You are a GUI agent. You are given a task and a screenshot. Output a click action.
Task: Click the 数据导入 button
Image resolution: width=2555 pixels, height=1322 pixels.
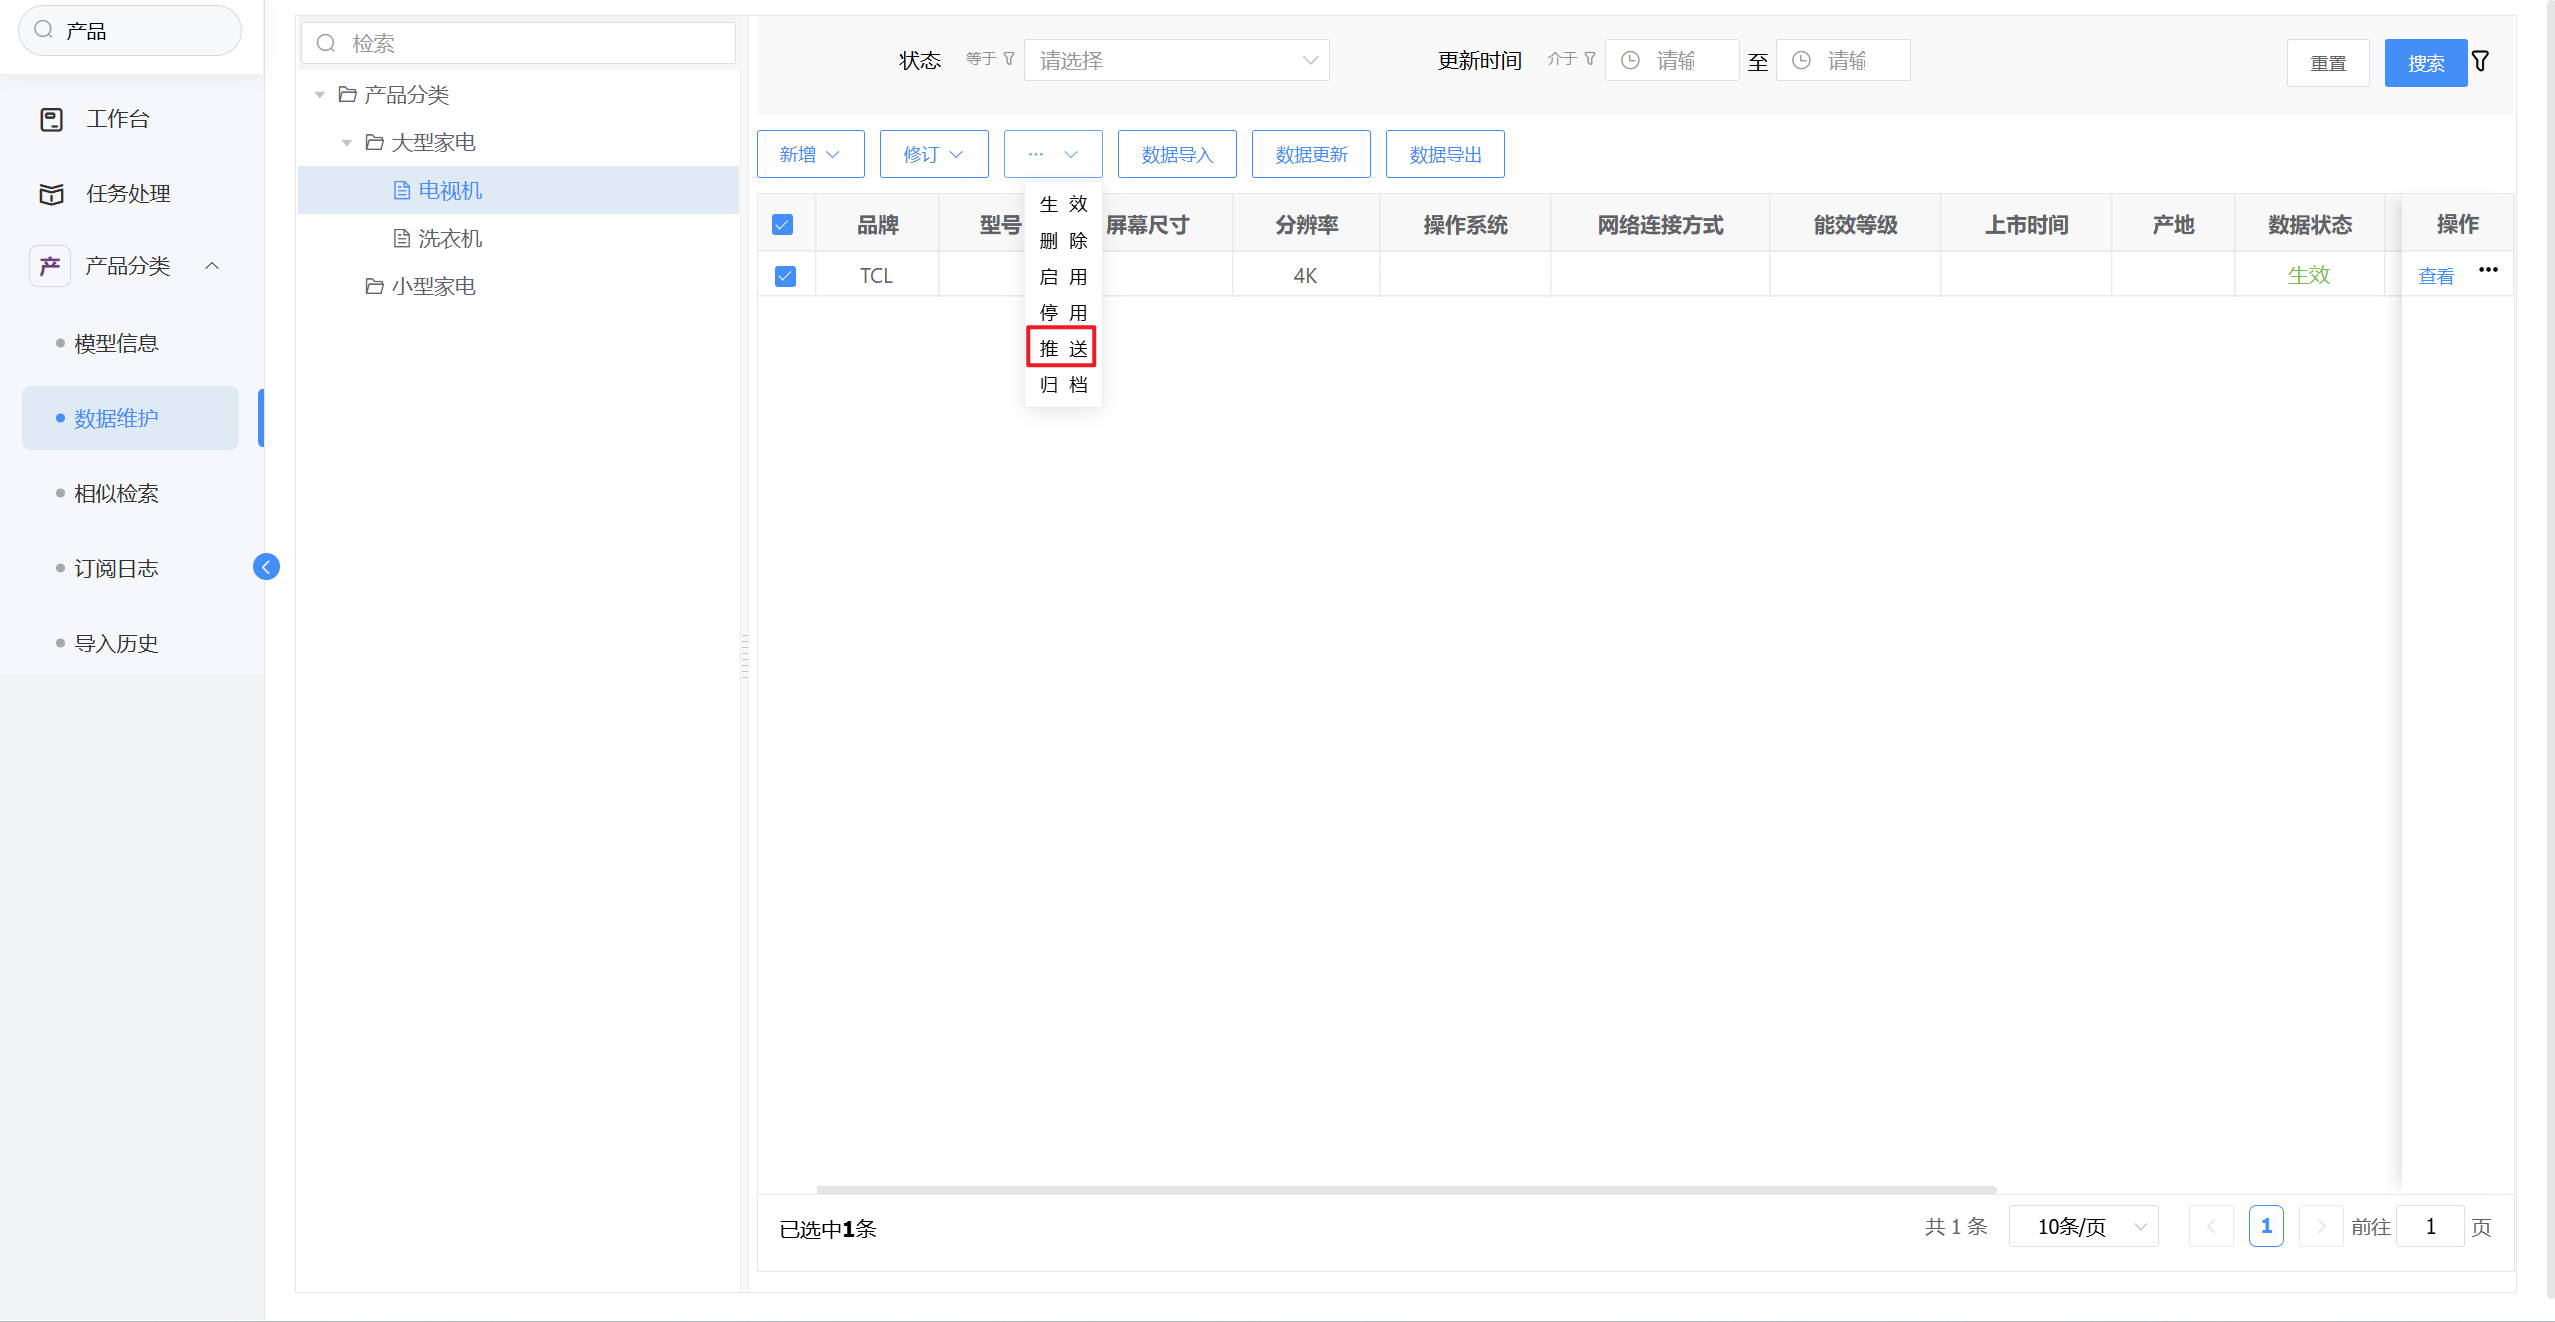click(x=1177, y=155)
